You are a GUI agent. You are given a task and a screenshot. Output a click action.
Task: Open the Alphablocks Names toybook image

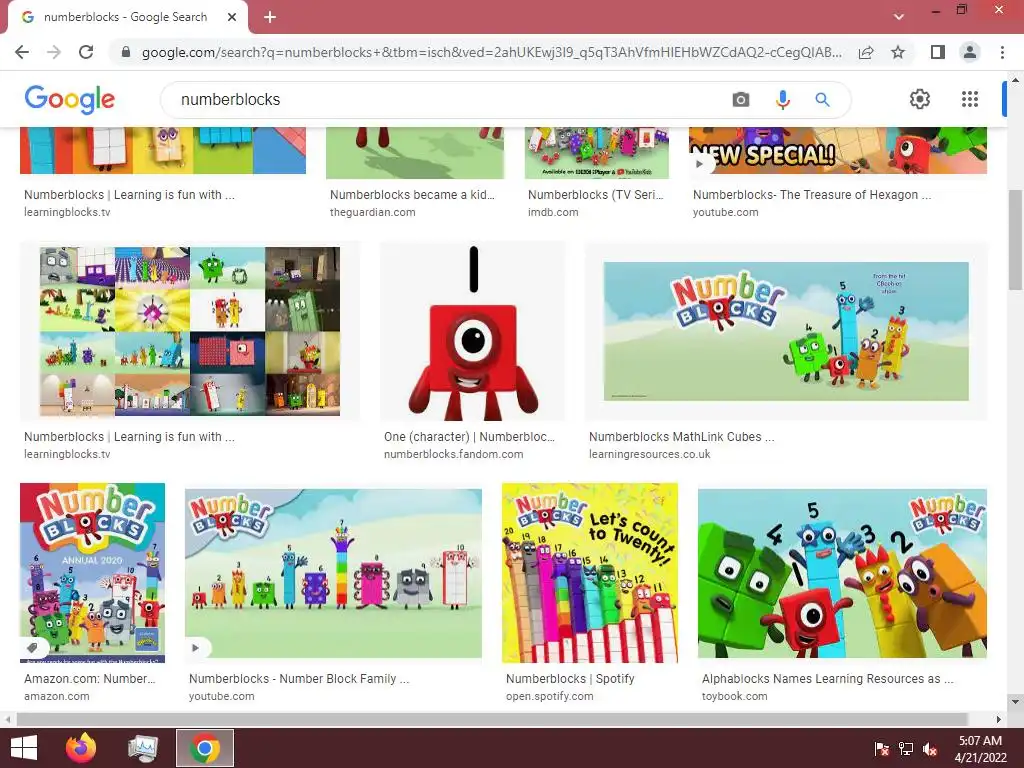842,573
